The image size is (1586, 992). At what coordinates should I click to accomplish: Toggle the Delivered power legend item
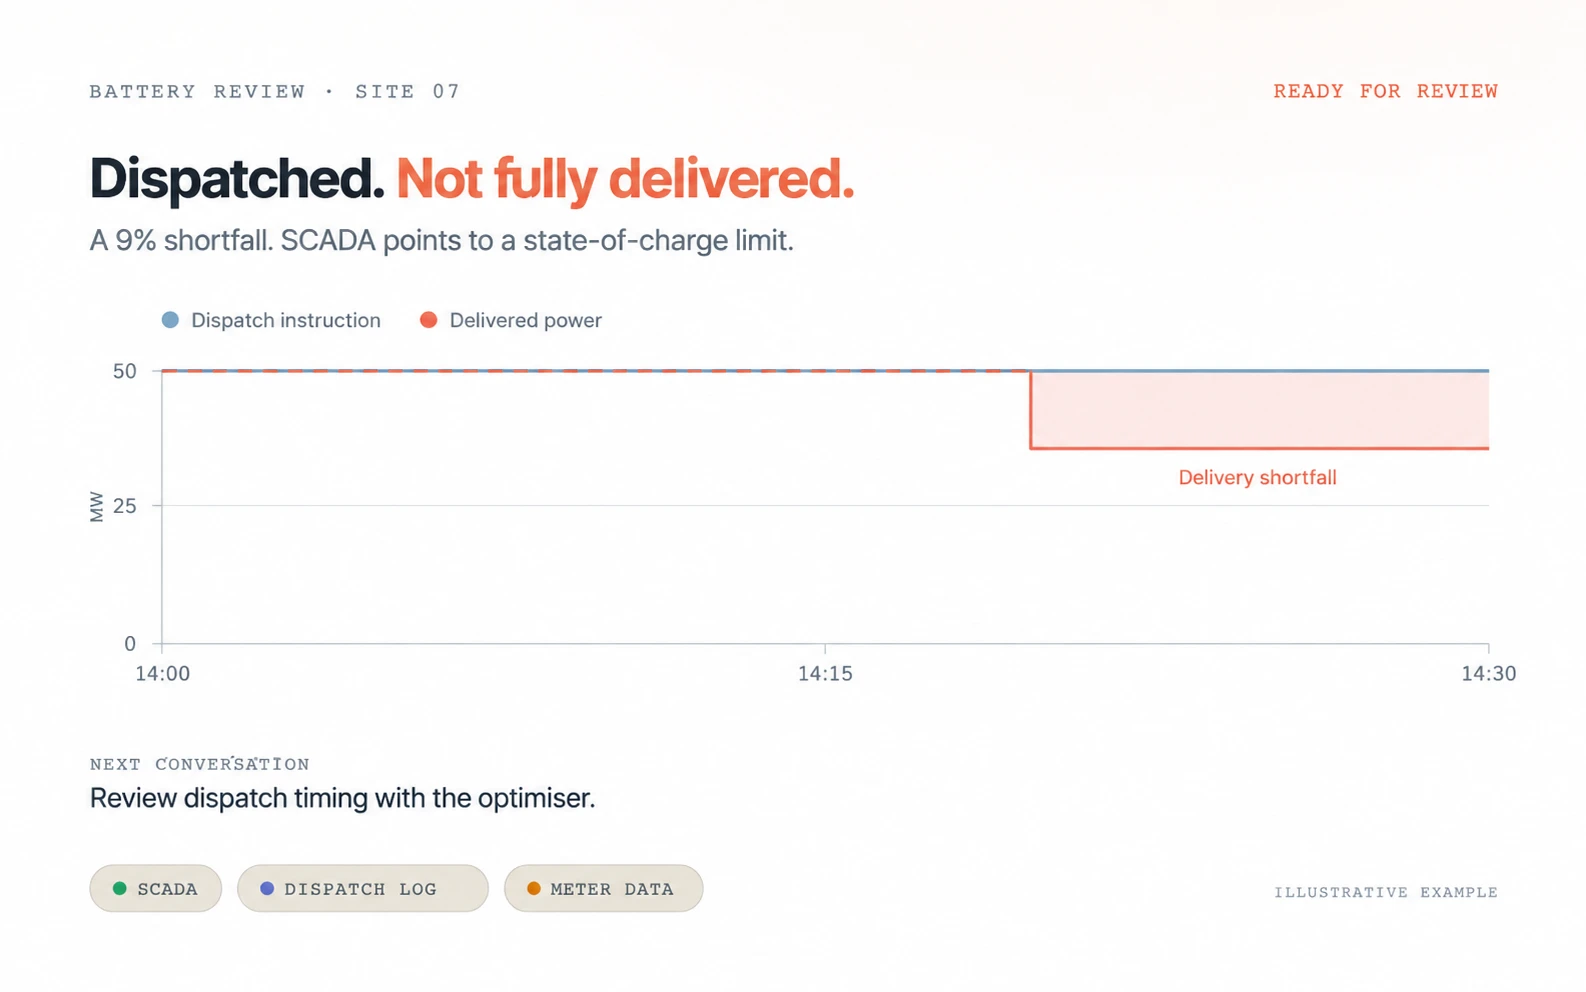click(x=510, y=320)
